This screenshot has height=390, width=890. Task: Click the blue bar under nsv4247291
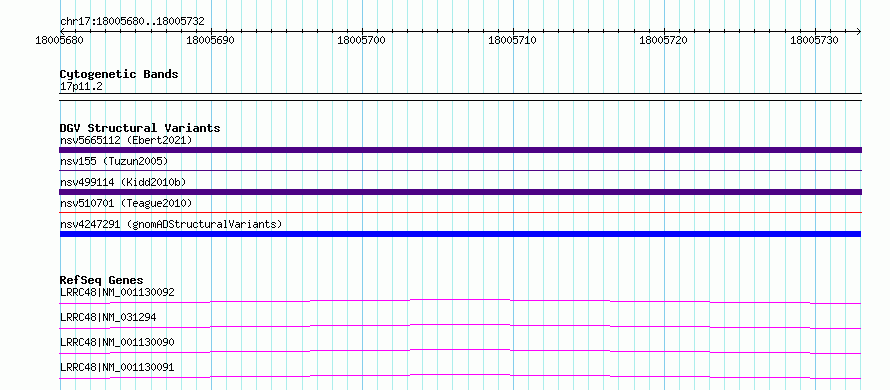pyautogui.click(x=460, y=234)
